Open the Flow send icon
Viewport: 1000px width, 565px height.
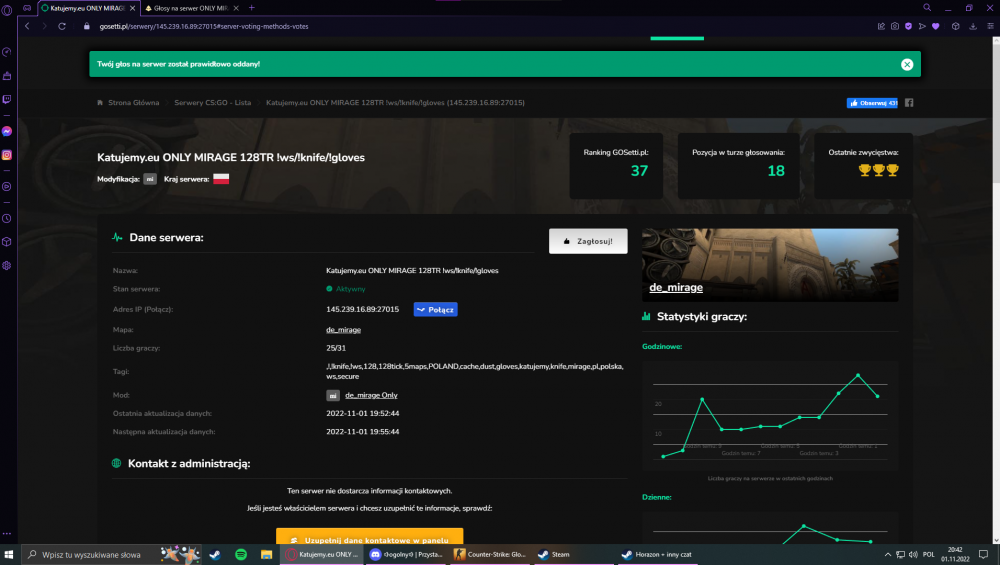922,26
